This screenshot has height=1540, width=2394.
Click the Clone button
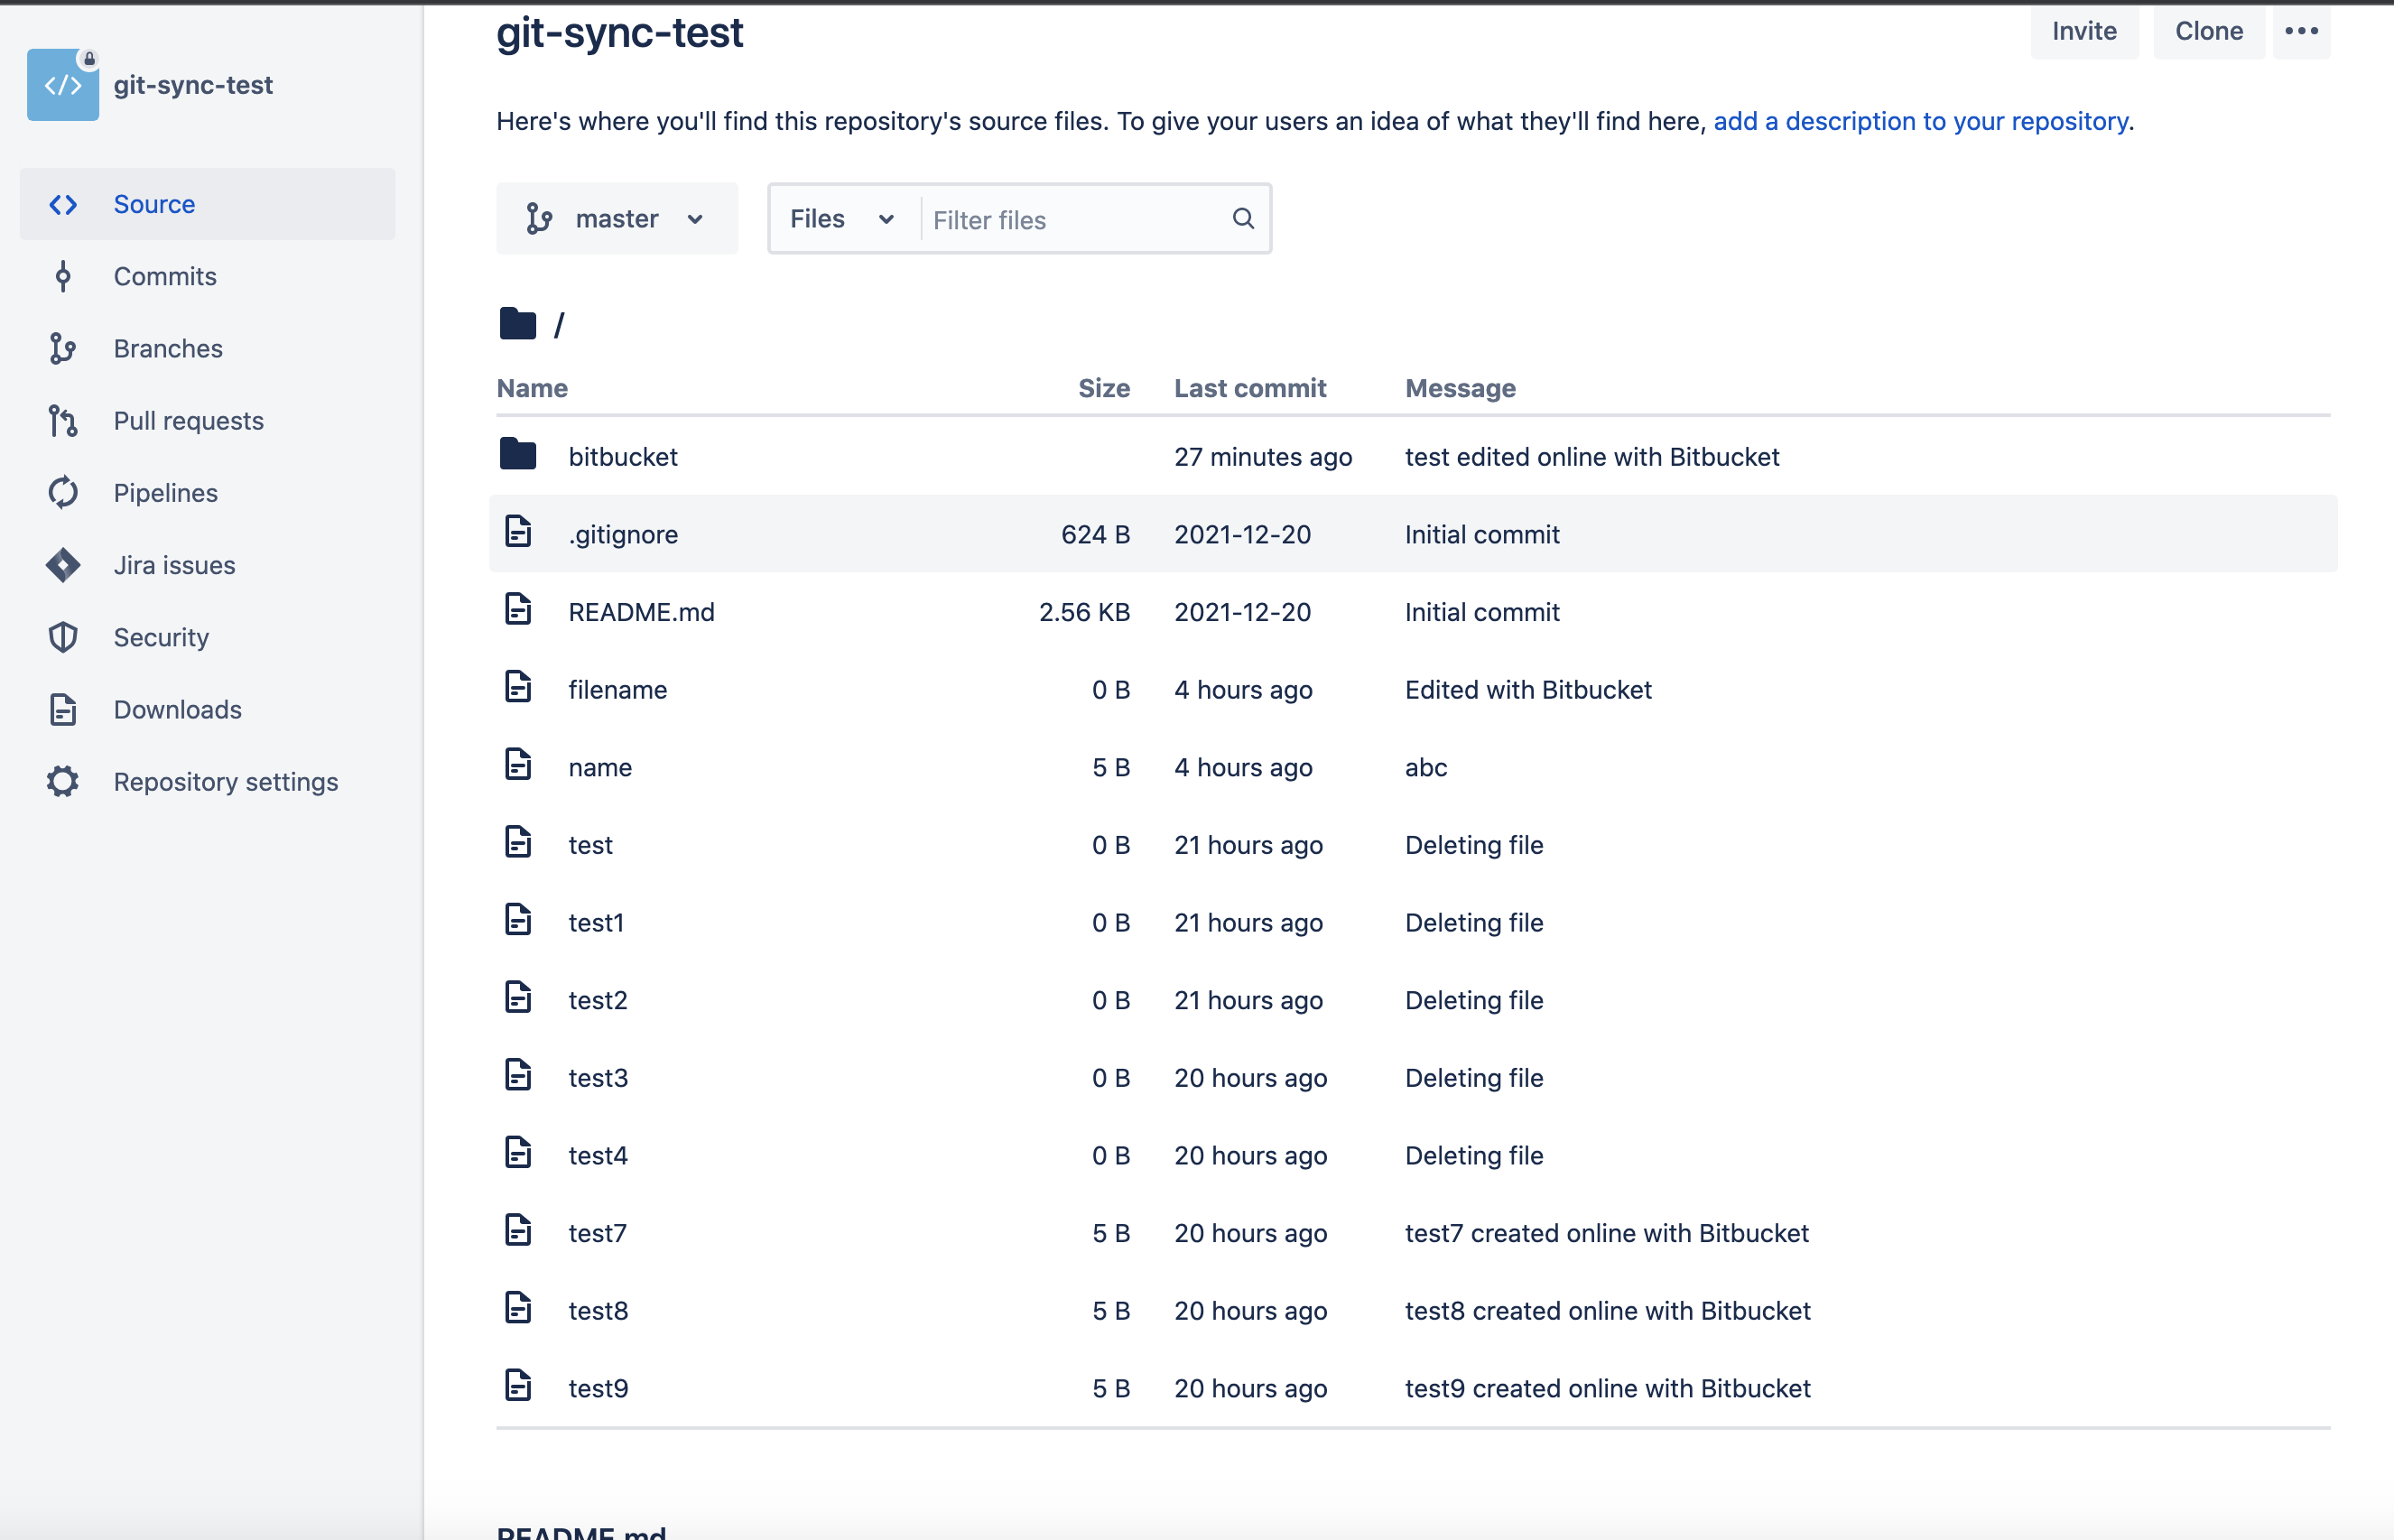coord(2208,31)
